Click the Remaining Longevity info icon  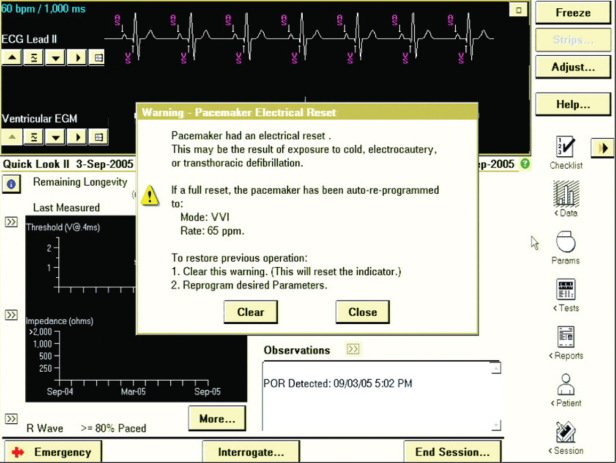pyautogui.click(x=11, y=184)
